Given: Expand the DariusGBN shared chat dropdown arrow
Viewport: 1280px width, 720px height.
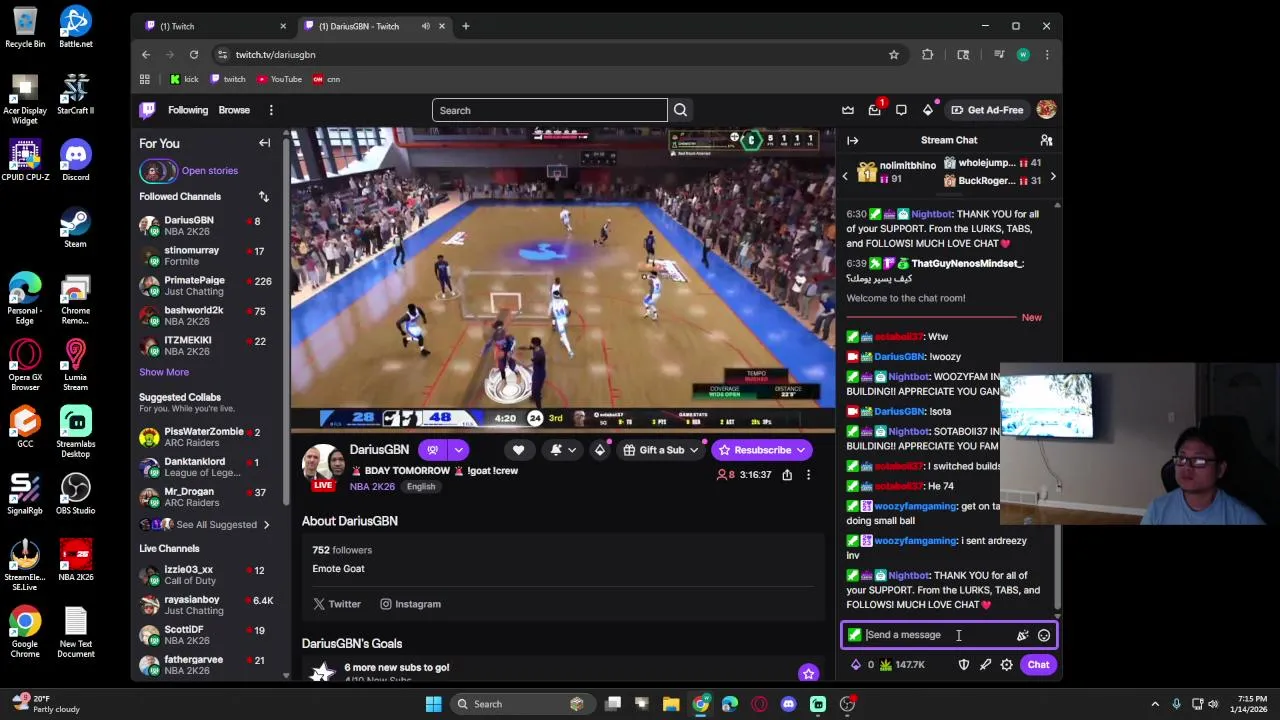Looking at the screenshot, I should pos(458,450).
